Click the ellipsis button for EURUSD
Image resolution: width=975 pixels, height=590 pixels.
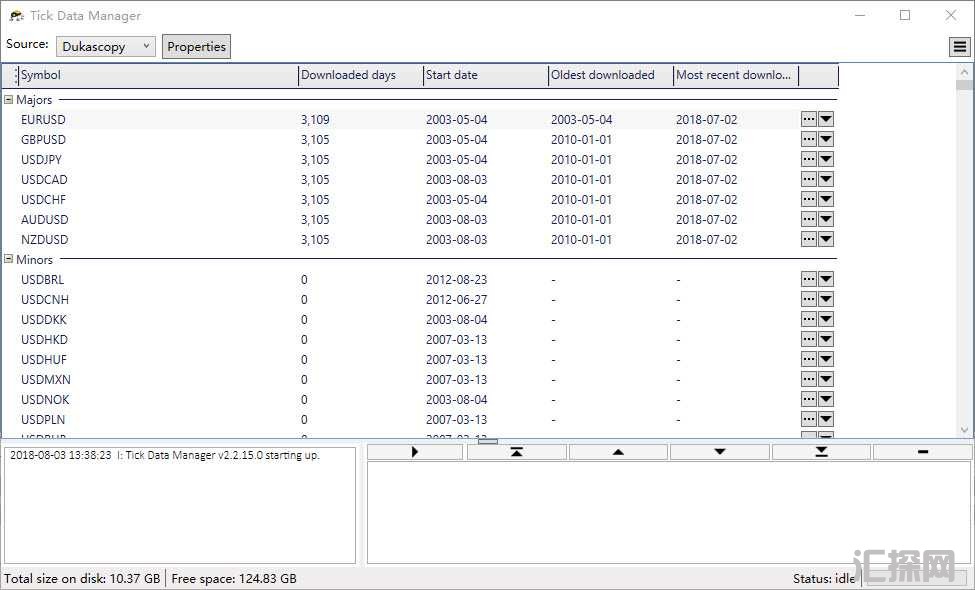(809, 119)
